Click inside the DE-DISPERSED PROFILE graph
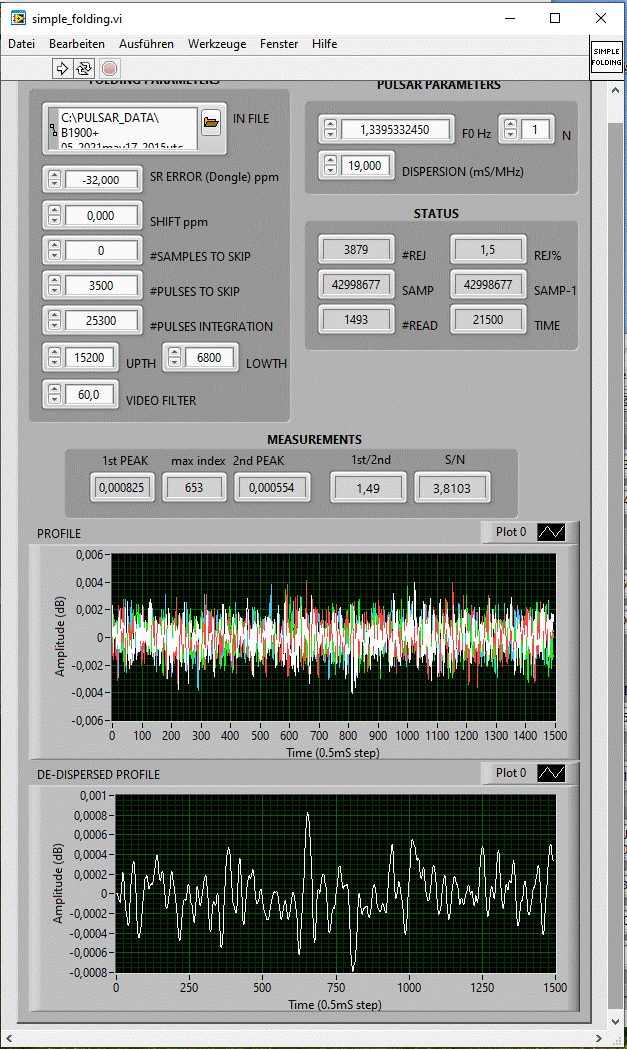627x1049 pixels. pos(336,884)
